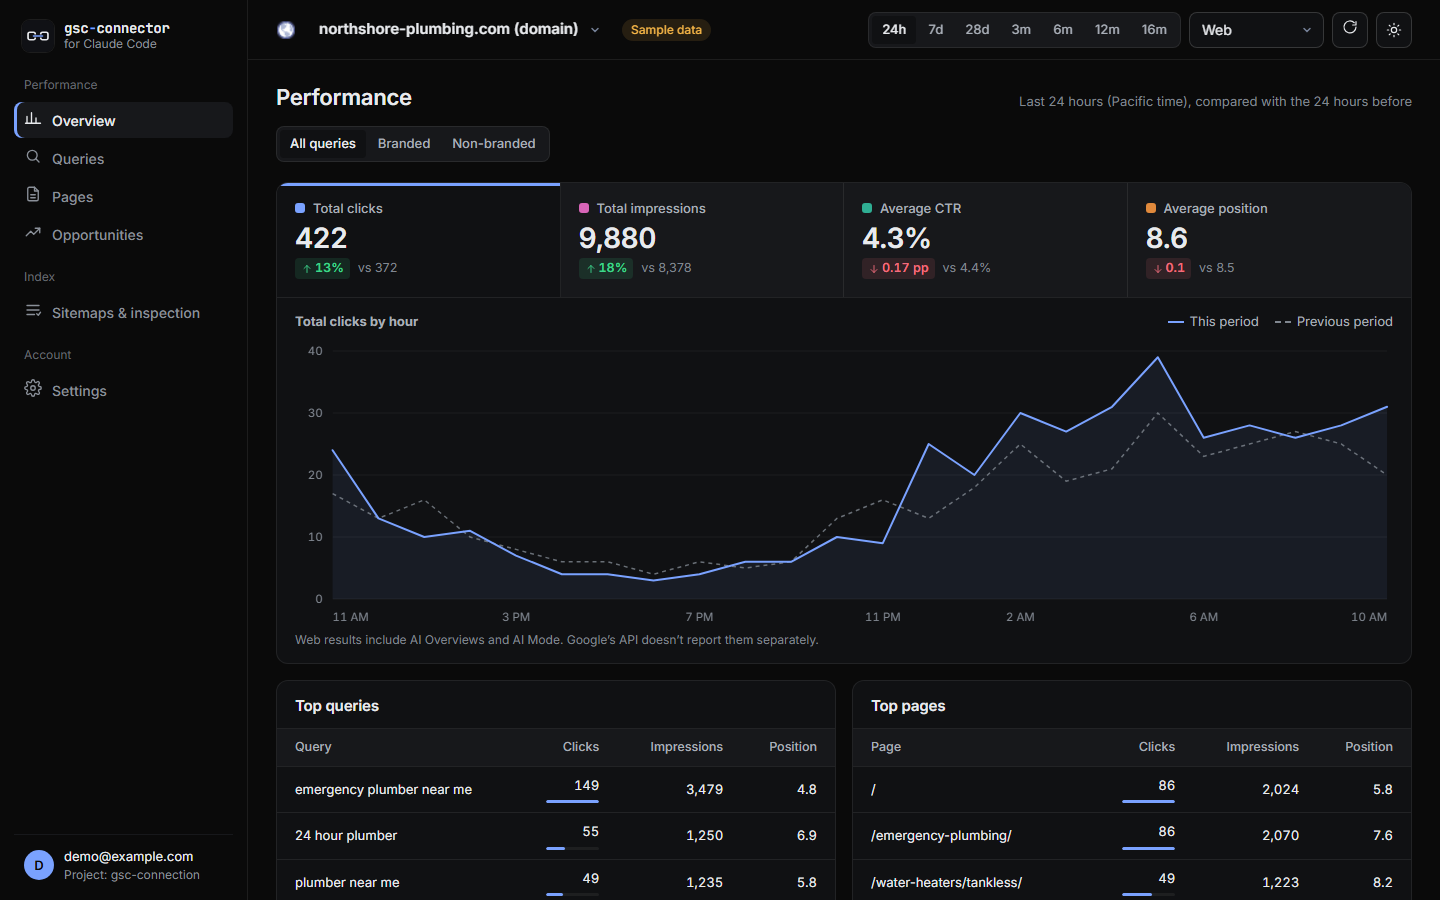Click the globe icon beside the domain name
The image size is (1440, 900).
[286, 30]
